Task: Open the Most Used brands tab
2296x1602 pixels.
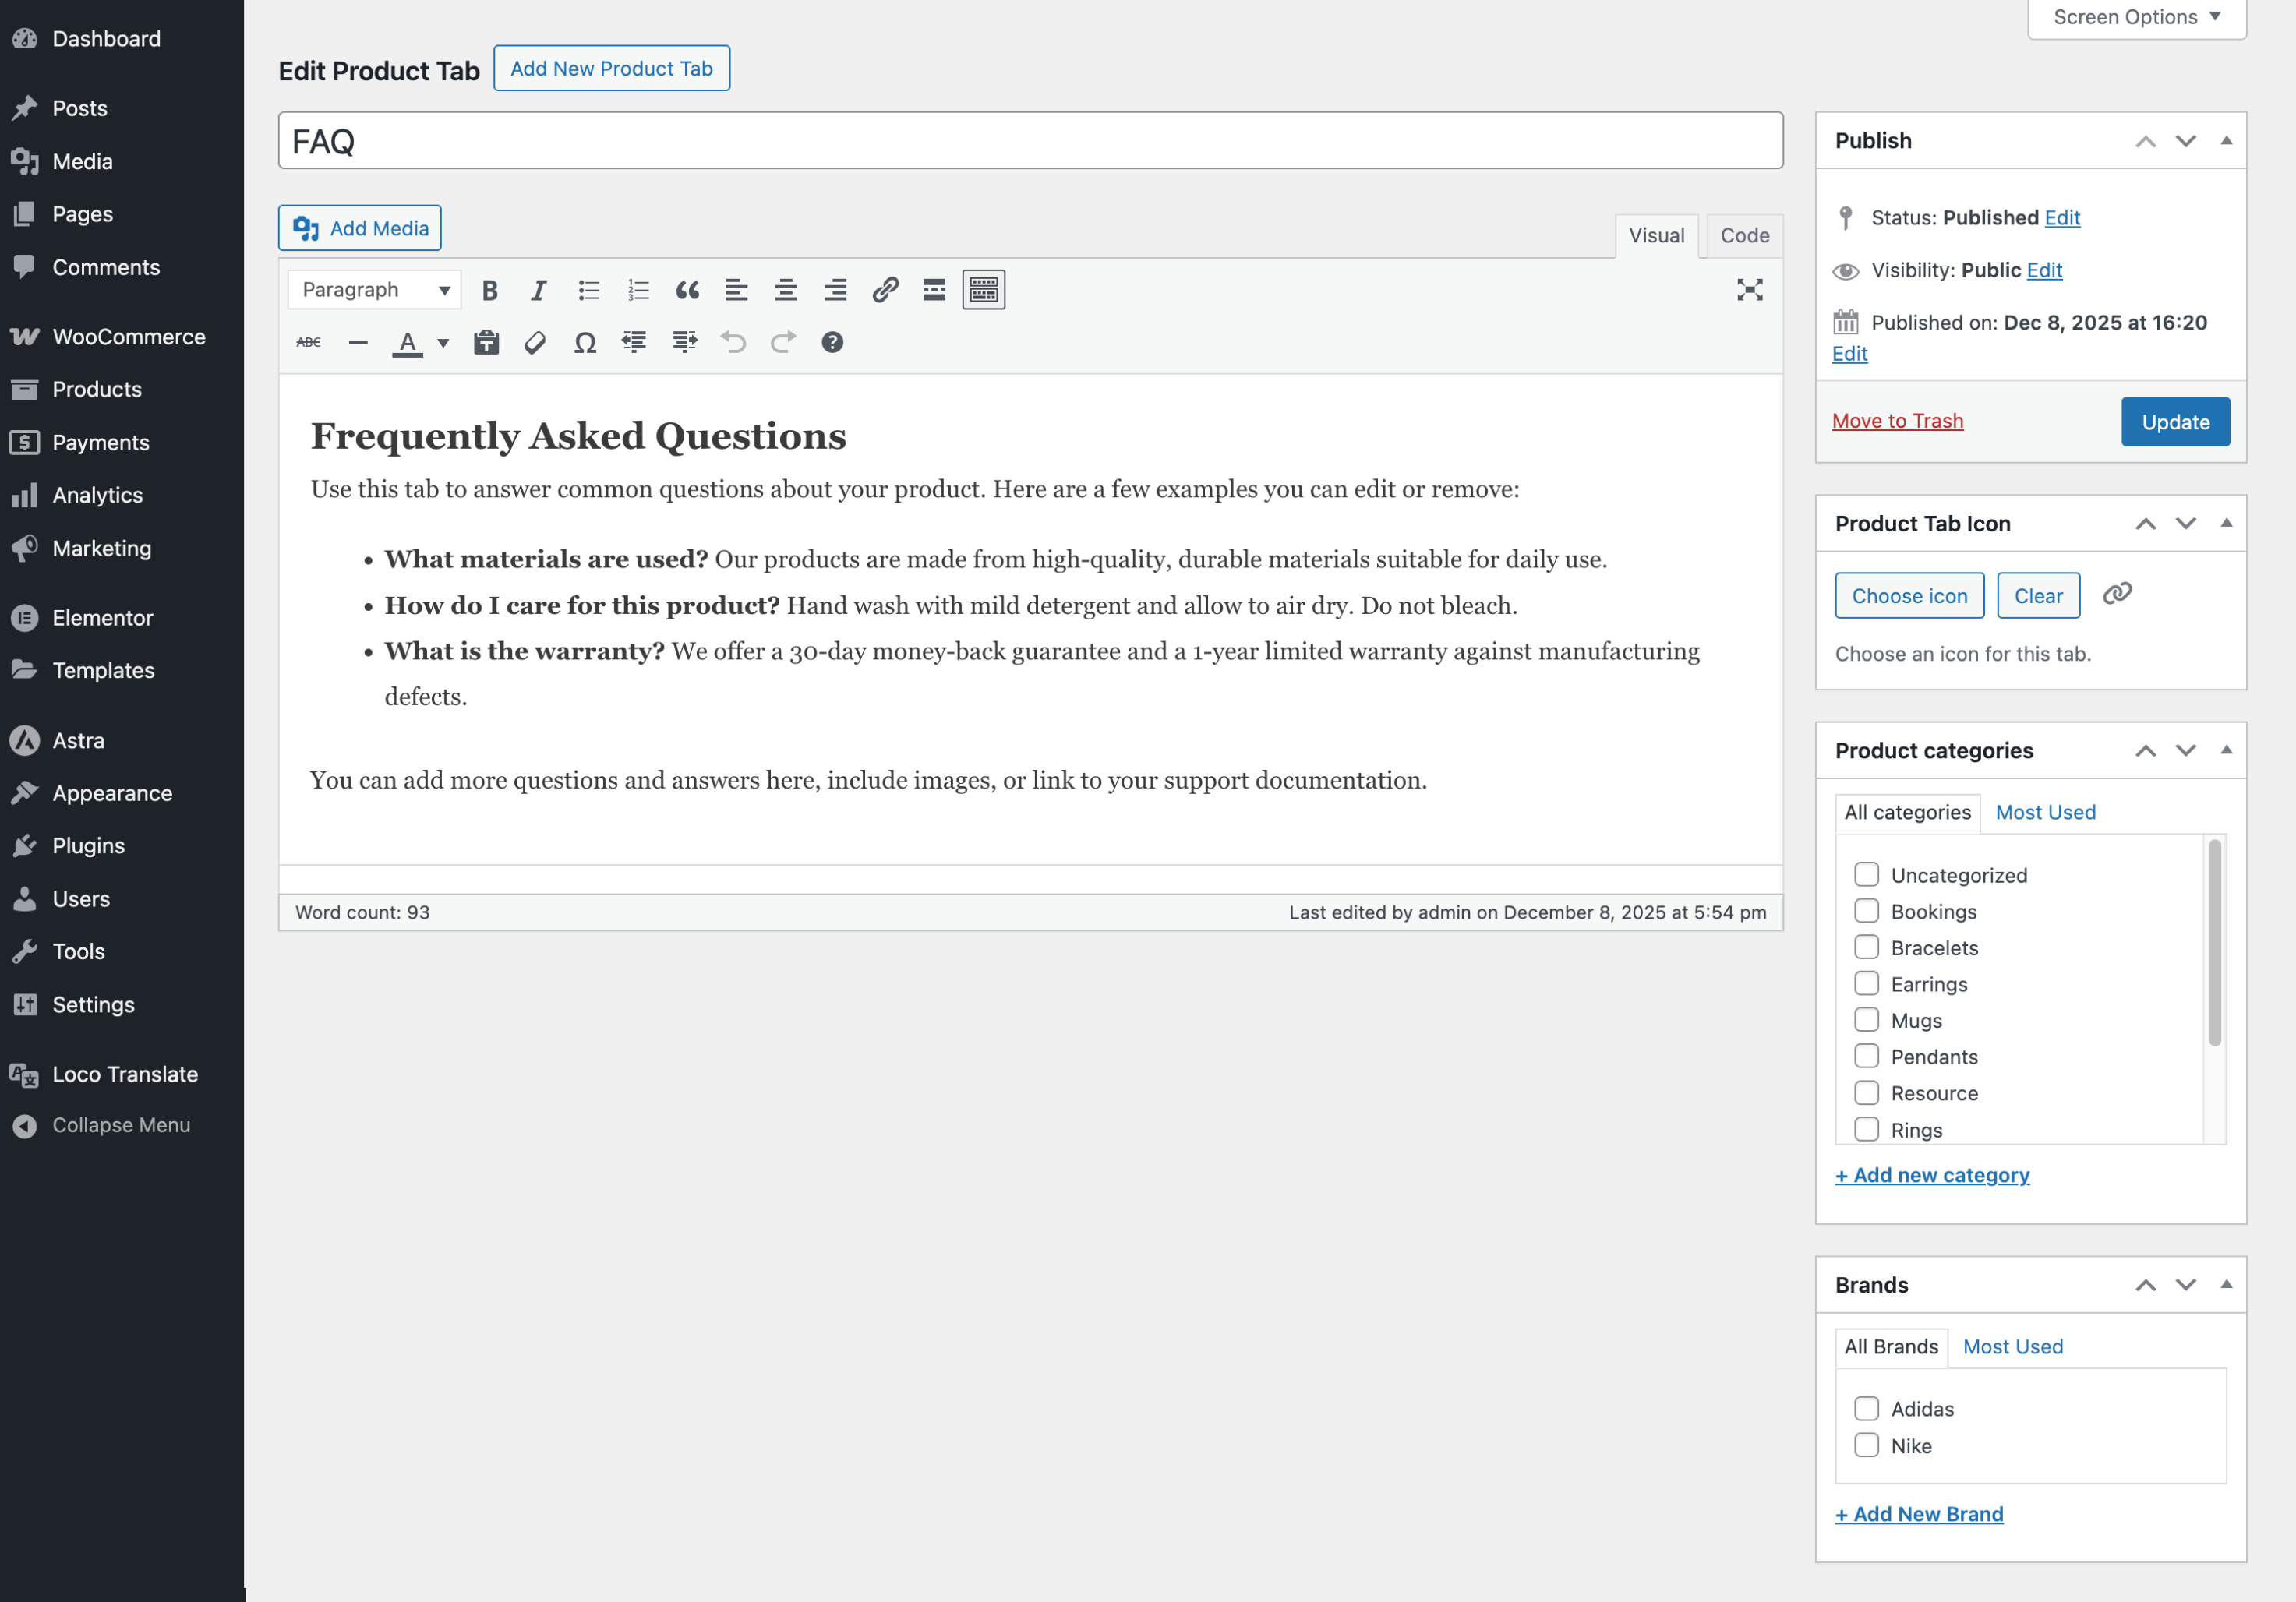Action: coord(2013,1346)
